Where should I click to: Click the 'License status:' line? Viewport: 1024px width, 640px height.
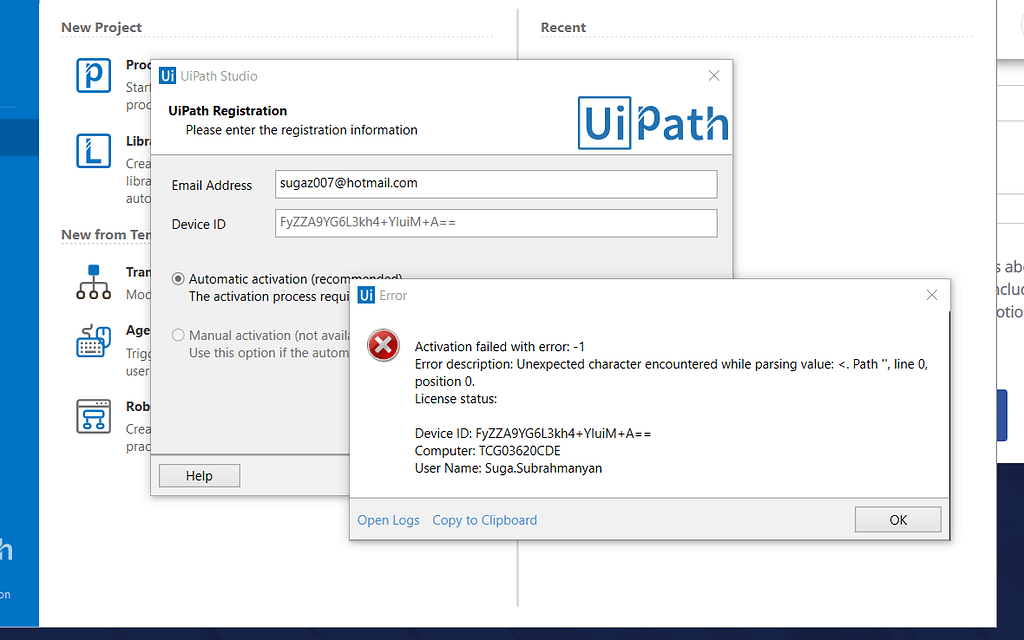456,399
